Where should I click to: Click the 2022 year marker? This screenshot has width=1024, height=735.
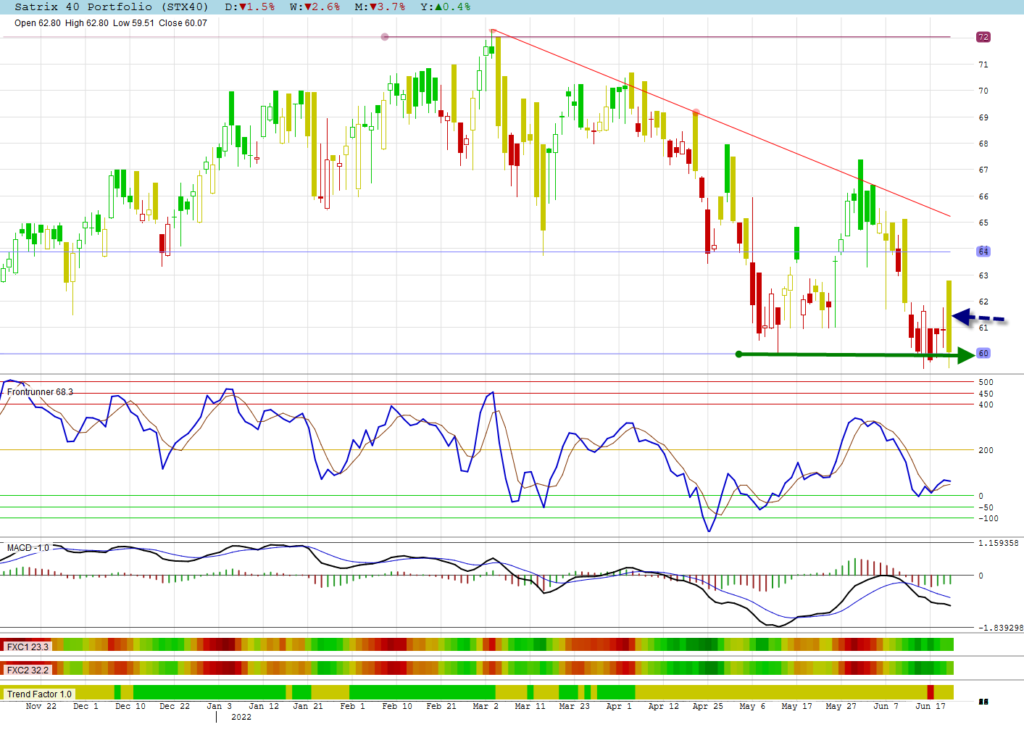click(241, 717)
